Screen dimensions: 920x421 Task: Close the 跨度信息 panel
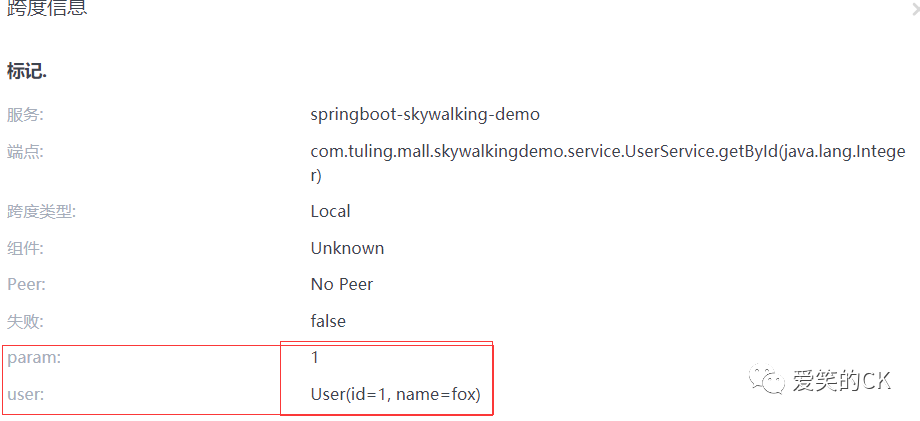(914, 11)
